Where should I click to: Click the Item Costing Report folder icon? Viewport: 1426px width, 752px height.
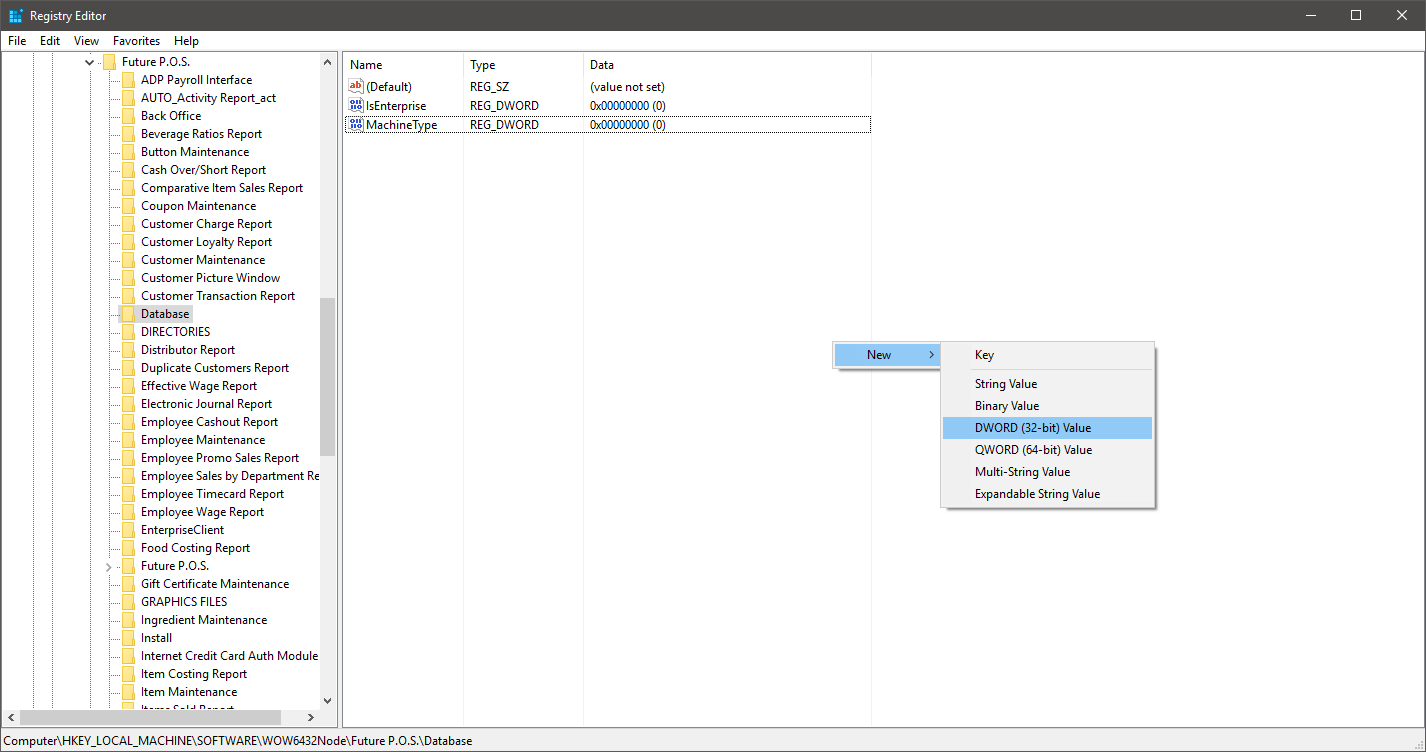128,674
